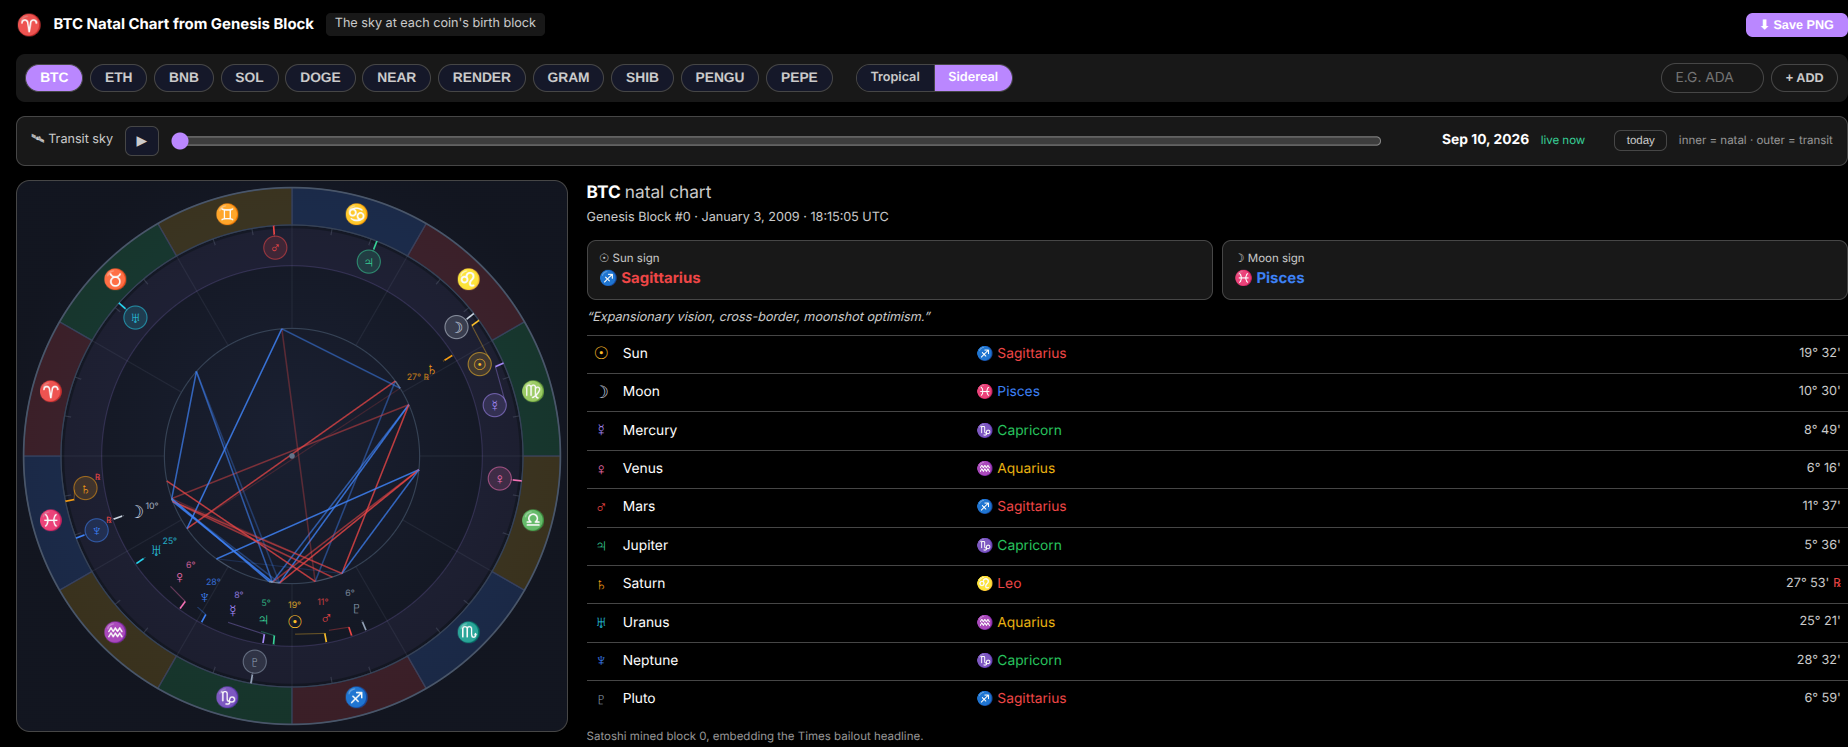
Task: Focus the E.G. ADA coin input field
Action: (1712, 78)
